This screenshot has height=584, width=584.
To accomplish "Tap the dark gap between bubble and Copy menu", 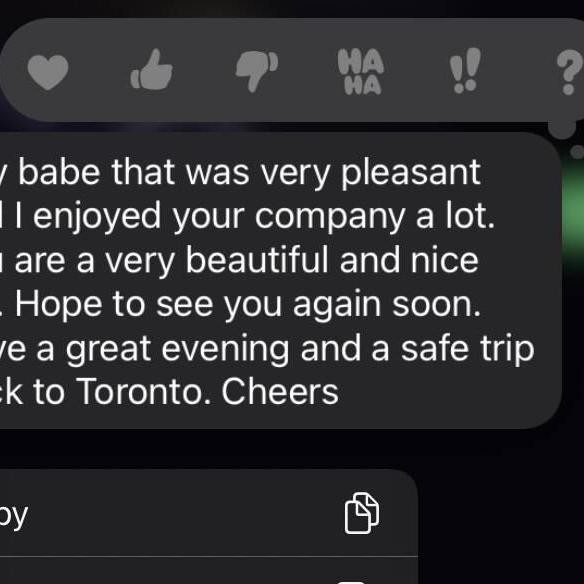I will point(209,449).
